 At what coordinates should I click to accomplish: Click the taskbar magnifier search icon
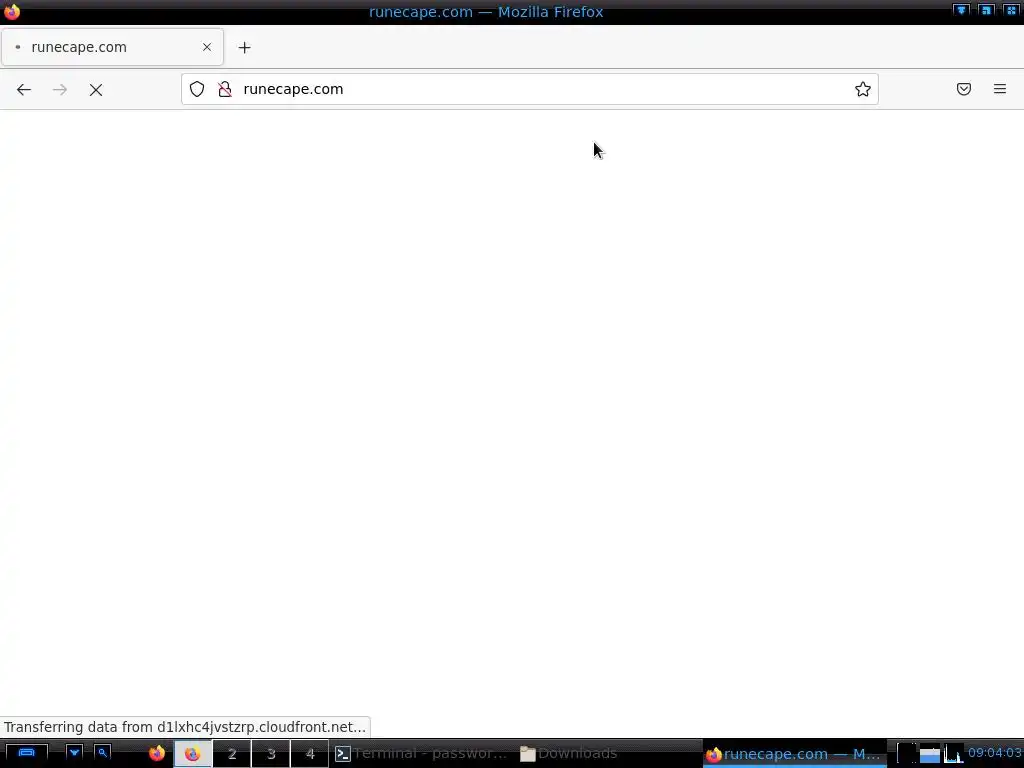click(x=103, y=753)
